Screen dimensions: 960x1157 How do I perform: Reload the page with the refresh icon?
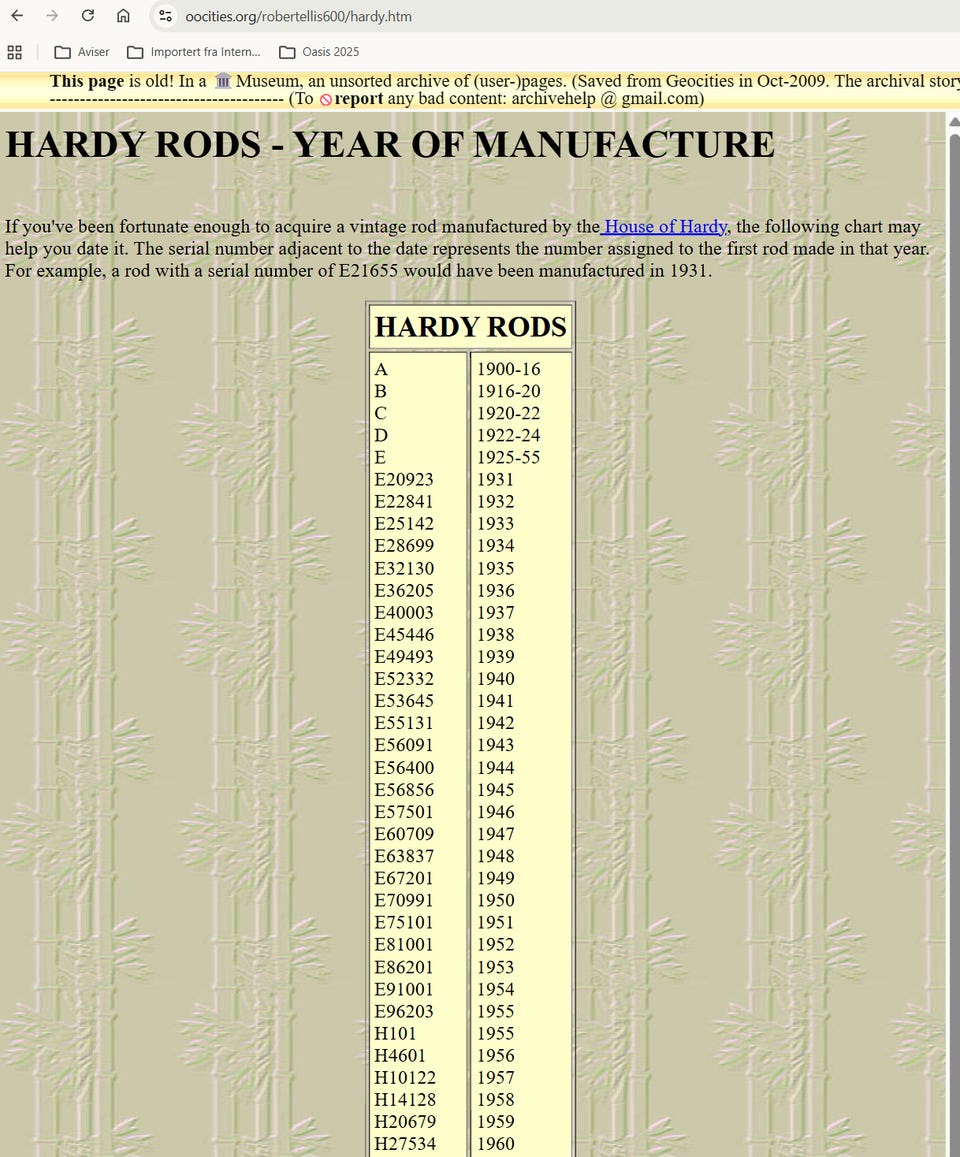click(x=87, y=15)
